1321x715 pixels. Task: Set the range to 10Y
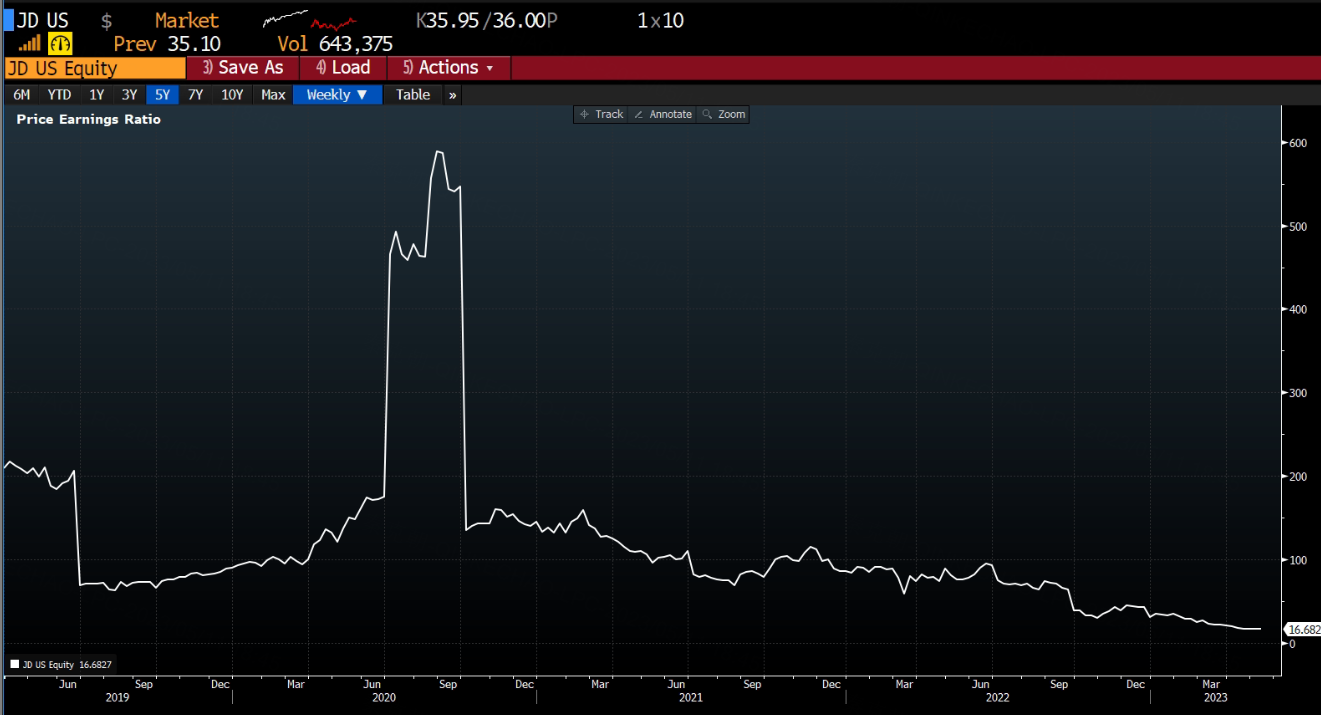[x=232, y=95]
